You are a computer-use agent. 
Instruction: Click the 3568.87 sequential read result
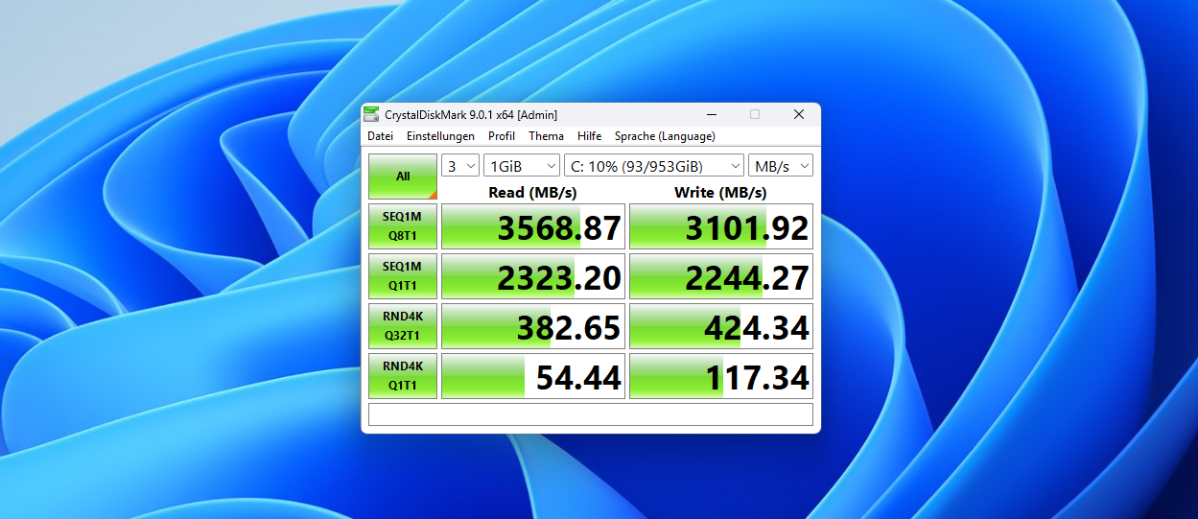533,227
